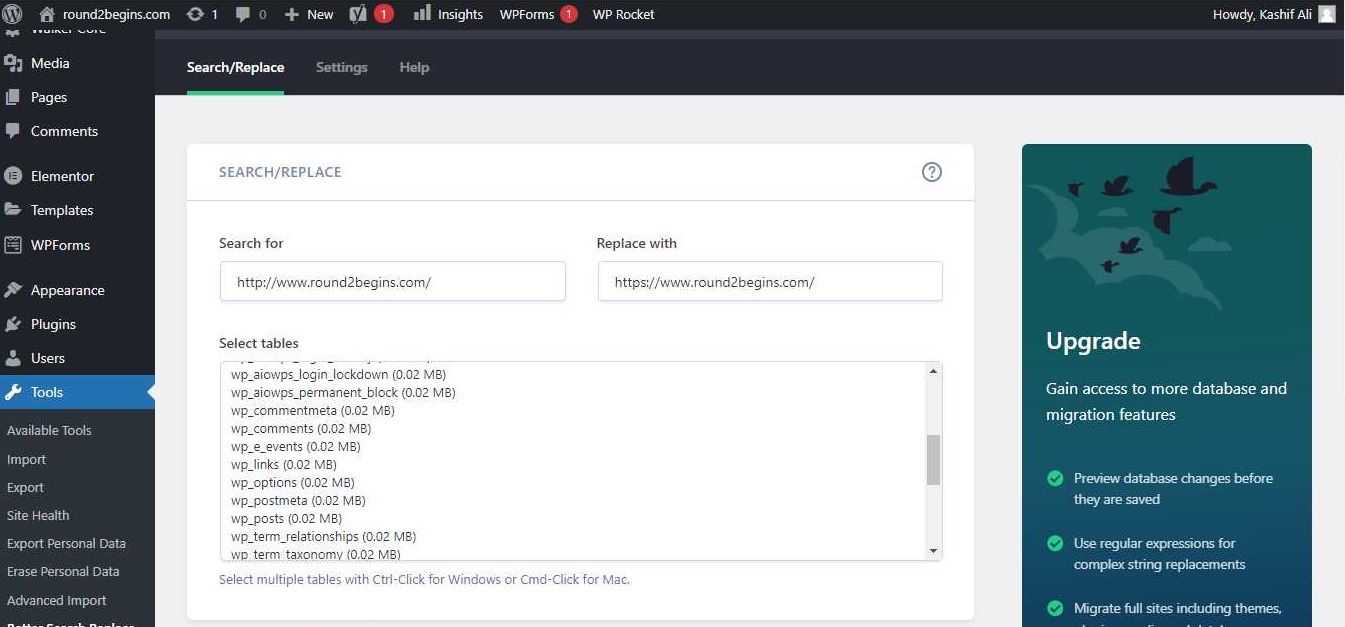Click the help question mark icon
Viewport: 1345px width, 627px height.
tap(931, 172)
